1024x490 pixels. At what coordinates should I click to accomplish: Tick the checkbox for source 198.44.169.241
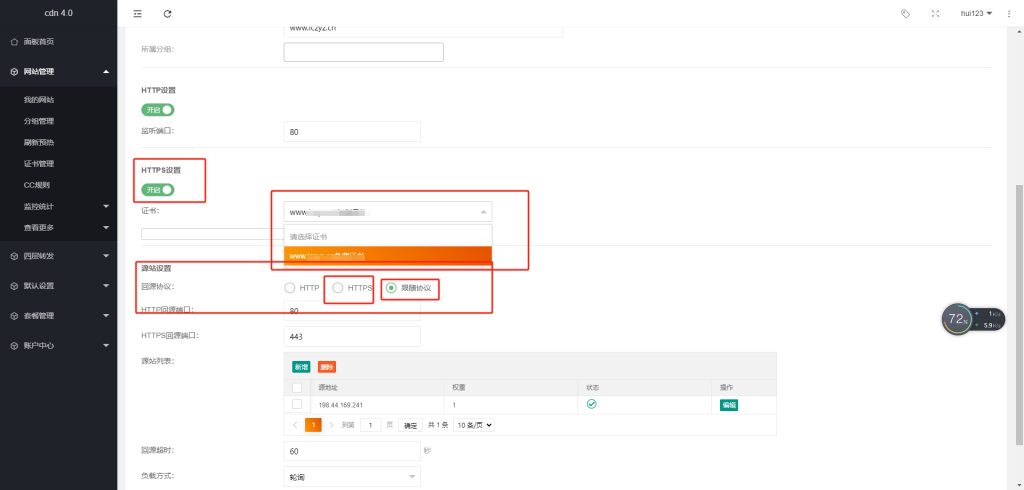(x=297, y=404)
